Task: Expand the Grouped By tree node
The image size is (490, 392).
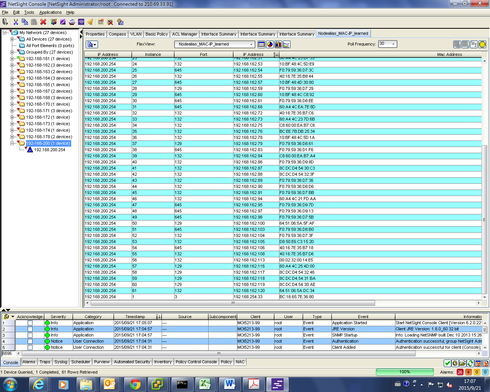Action: 12,52
